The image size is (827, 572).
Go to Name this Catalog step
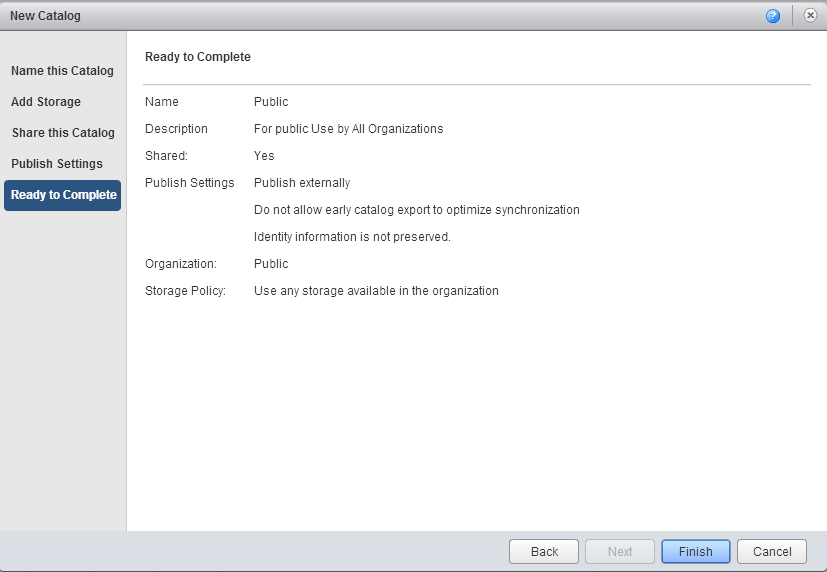tap(62, 71)
